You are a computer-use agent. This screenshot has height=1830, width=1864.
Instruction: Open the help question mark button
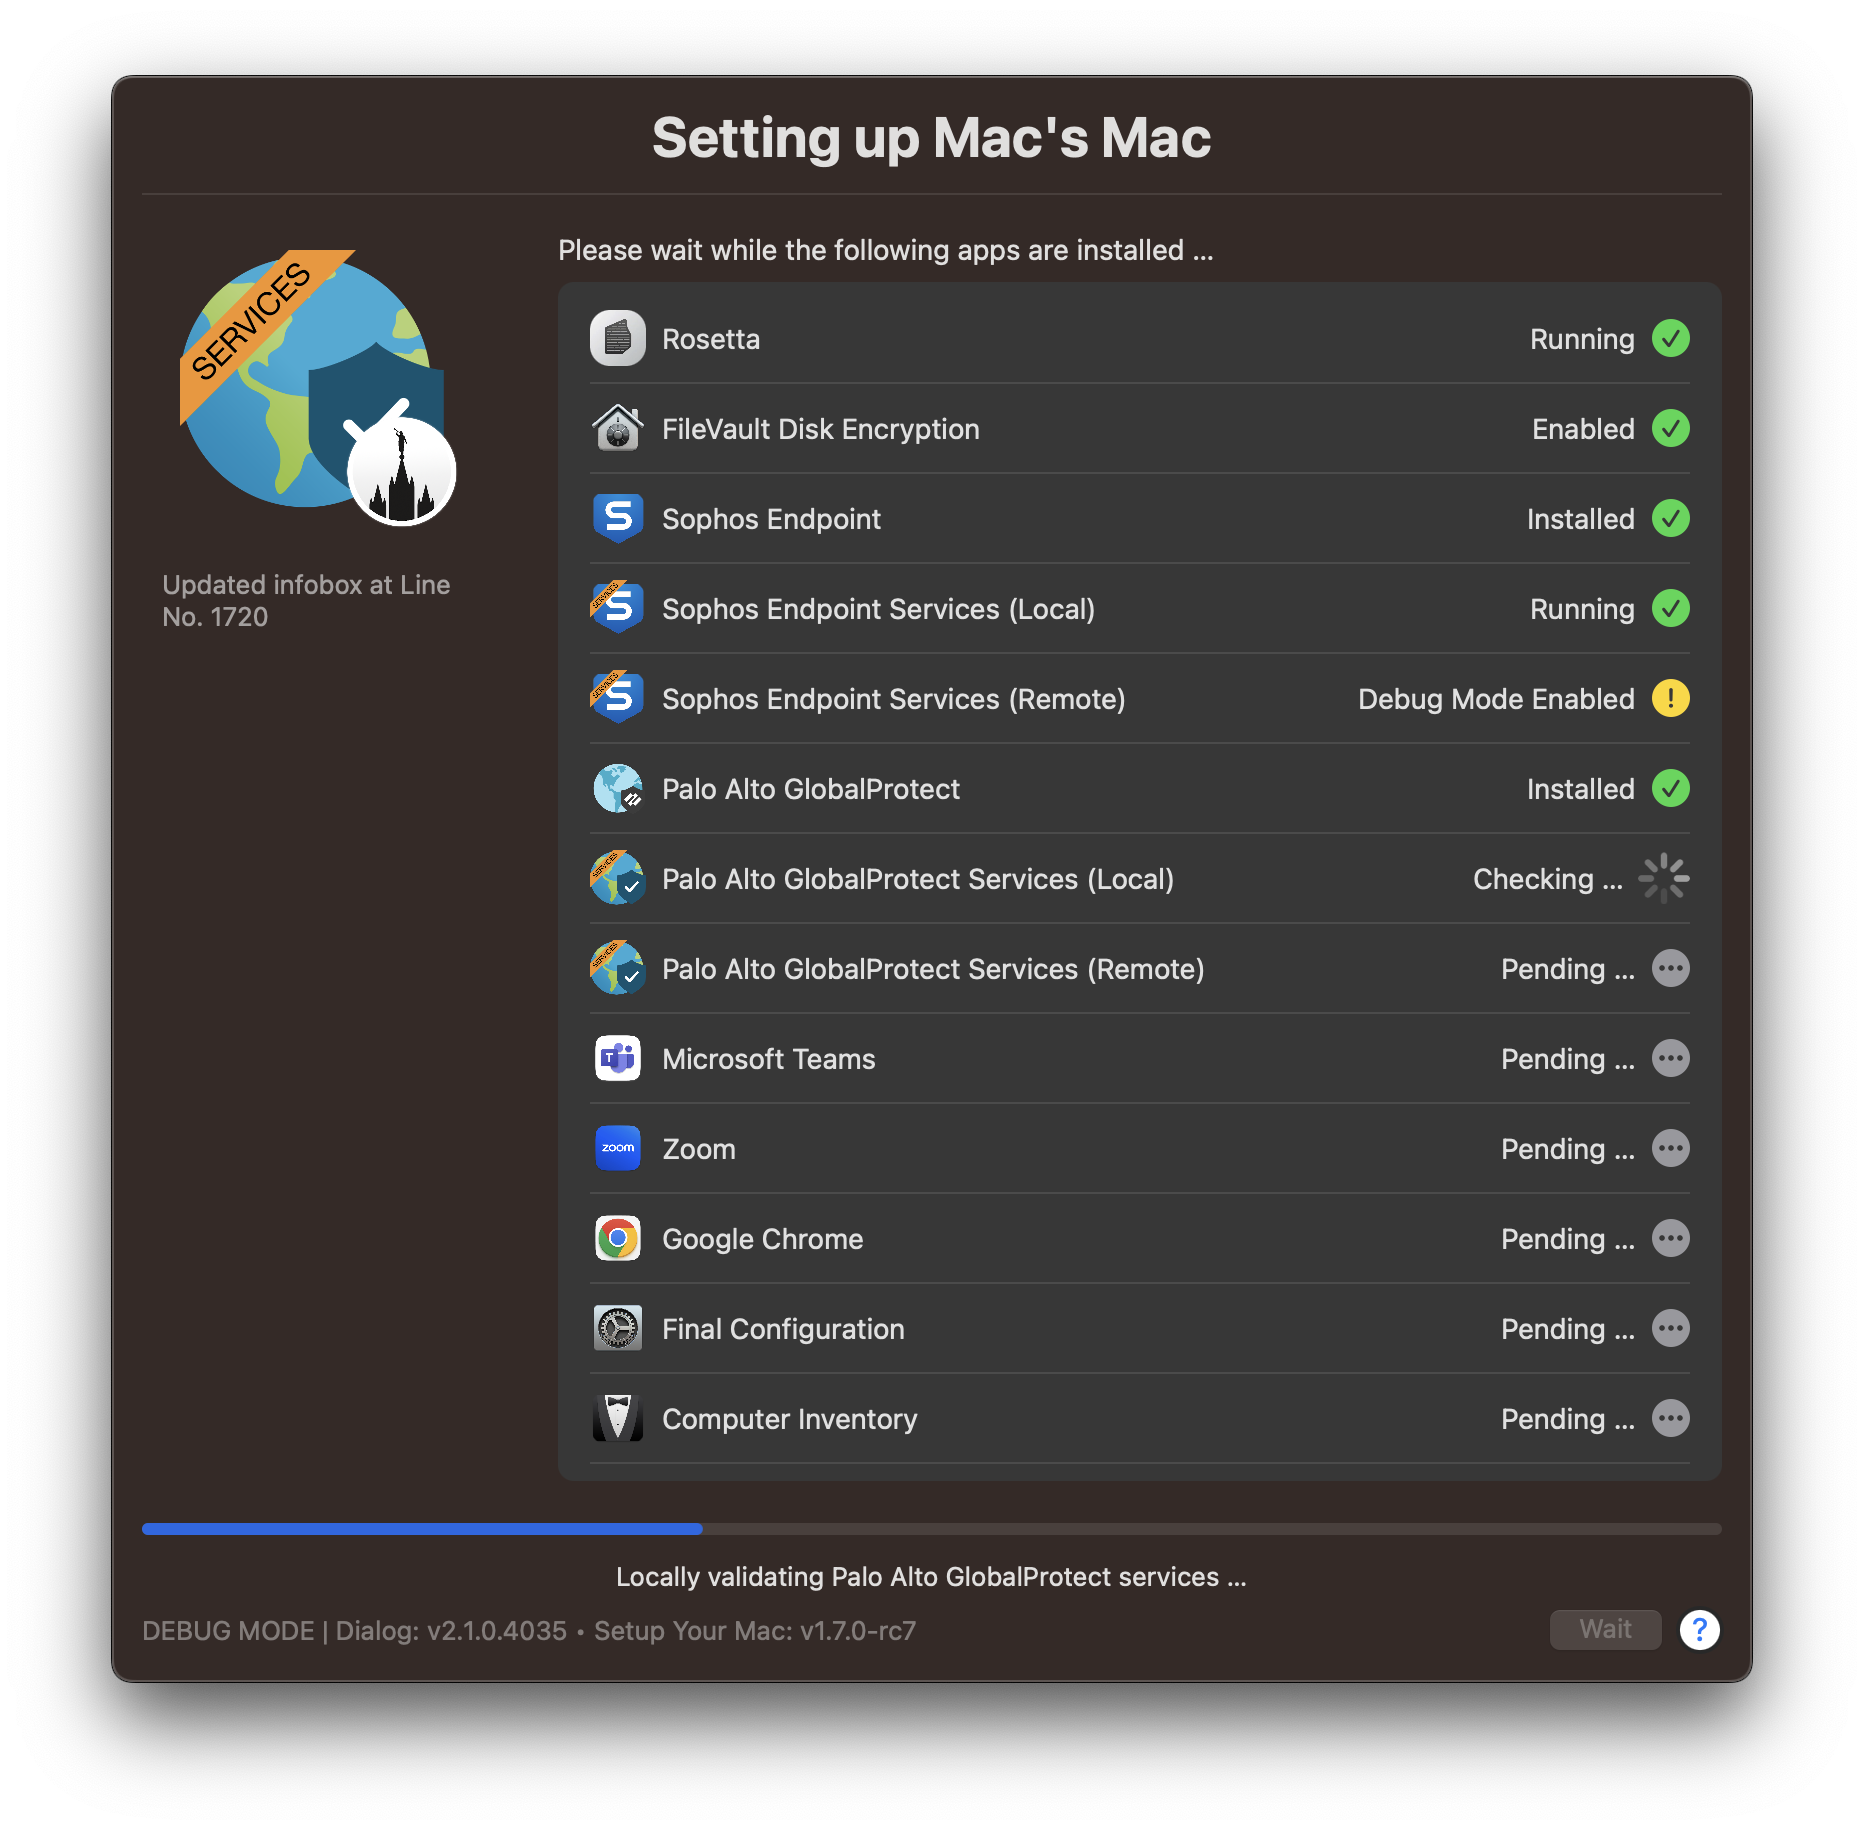[x=1700, y=1630]
